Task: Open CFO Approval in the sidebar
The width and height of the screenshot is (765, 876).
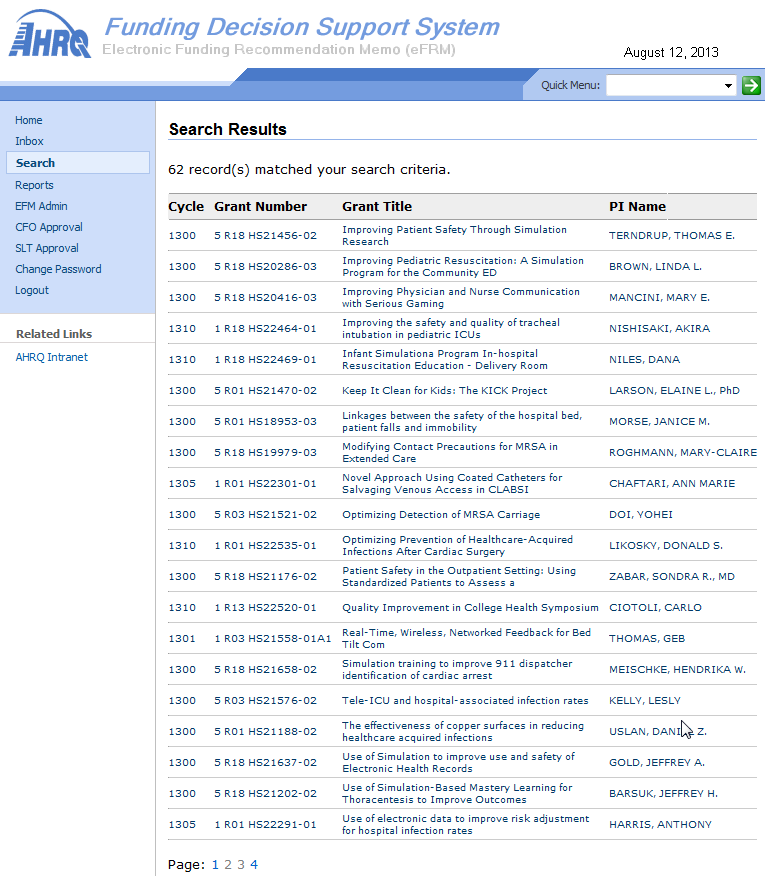Action: [x=49, y=227]
